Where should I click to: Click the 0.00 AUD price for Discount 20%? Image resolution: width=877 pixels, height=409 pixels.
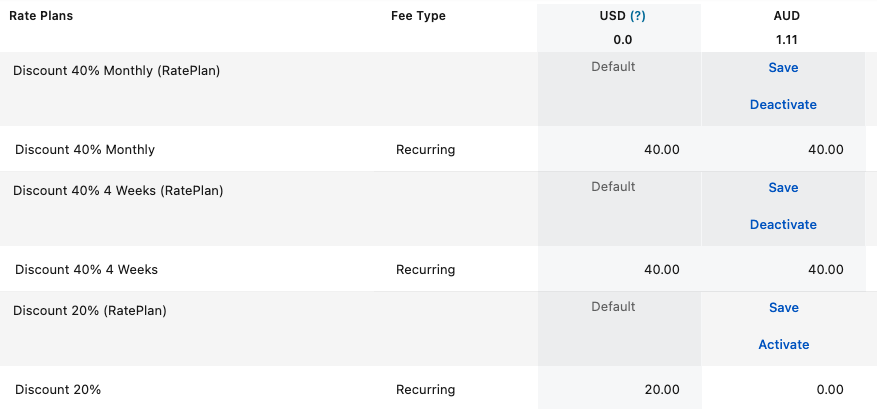[x=829, y=390]
